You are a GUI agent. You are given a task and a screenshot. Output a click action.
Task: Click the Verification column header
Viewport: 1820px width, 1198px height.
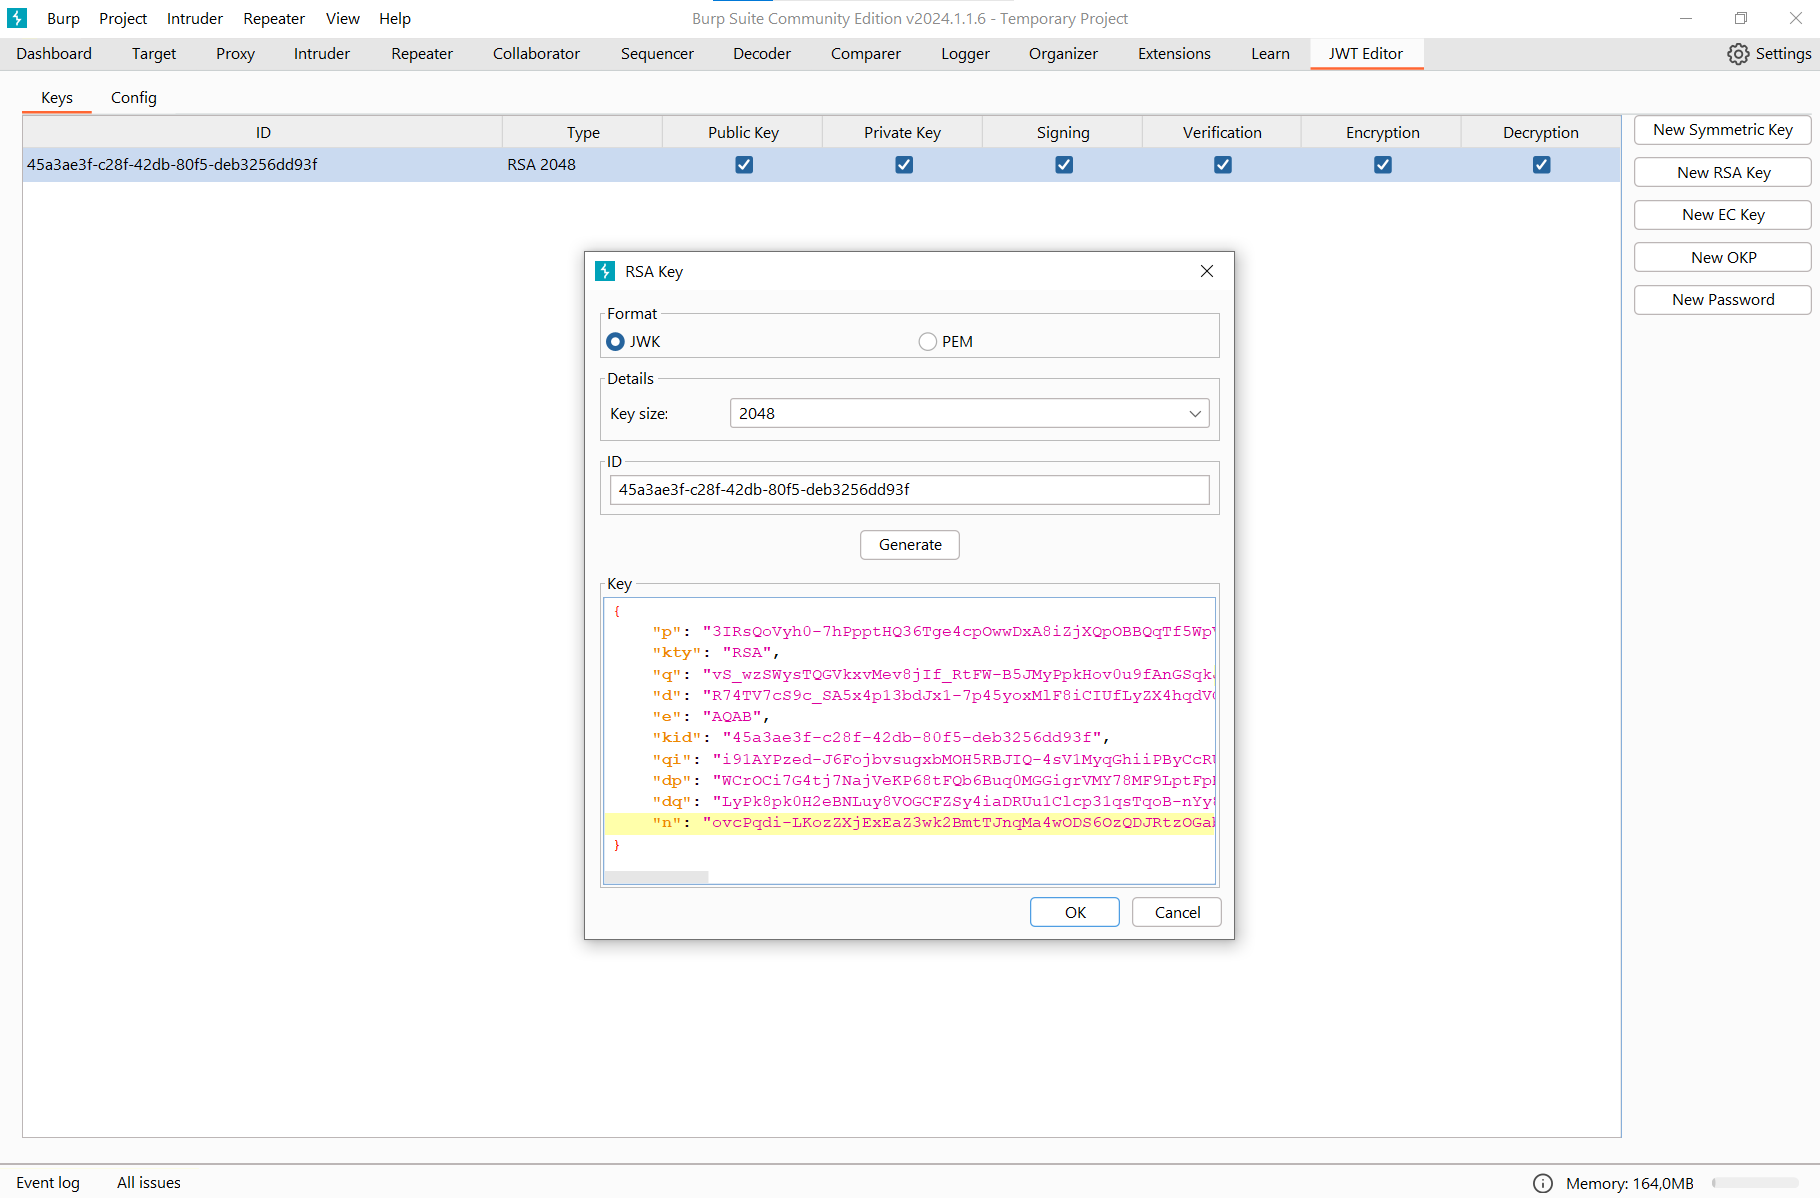point(1222,132)
